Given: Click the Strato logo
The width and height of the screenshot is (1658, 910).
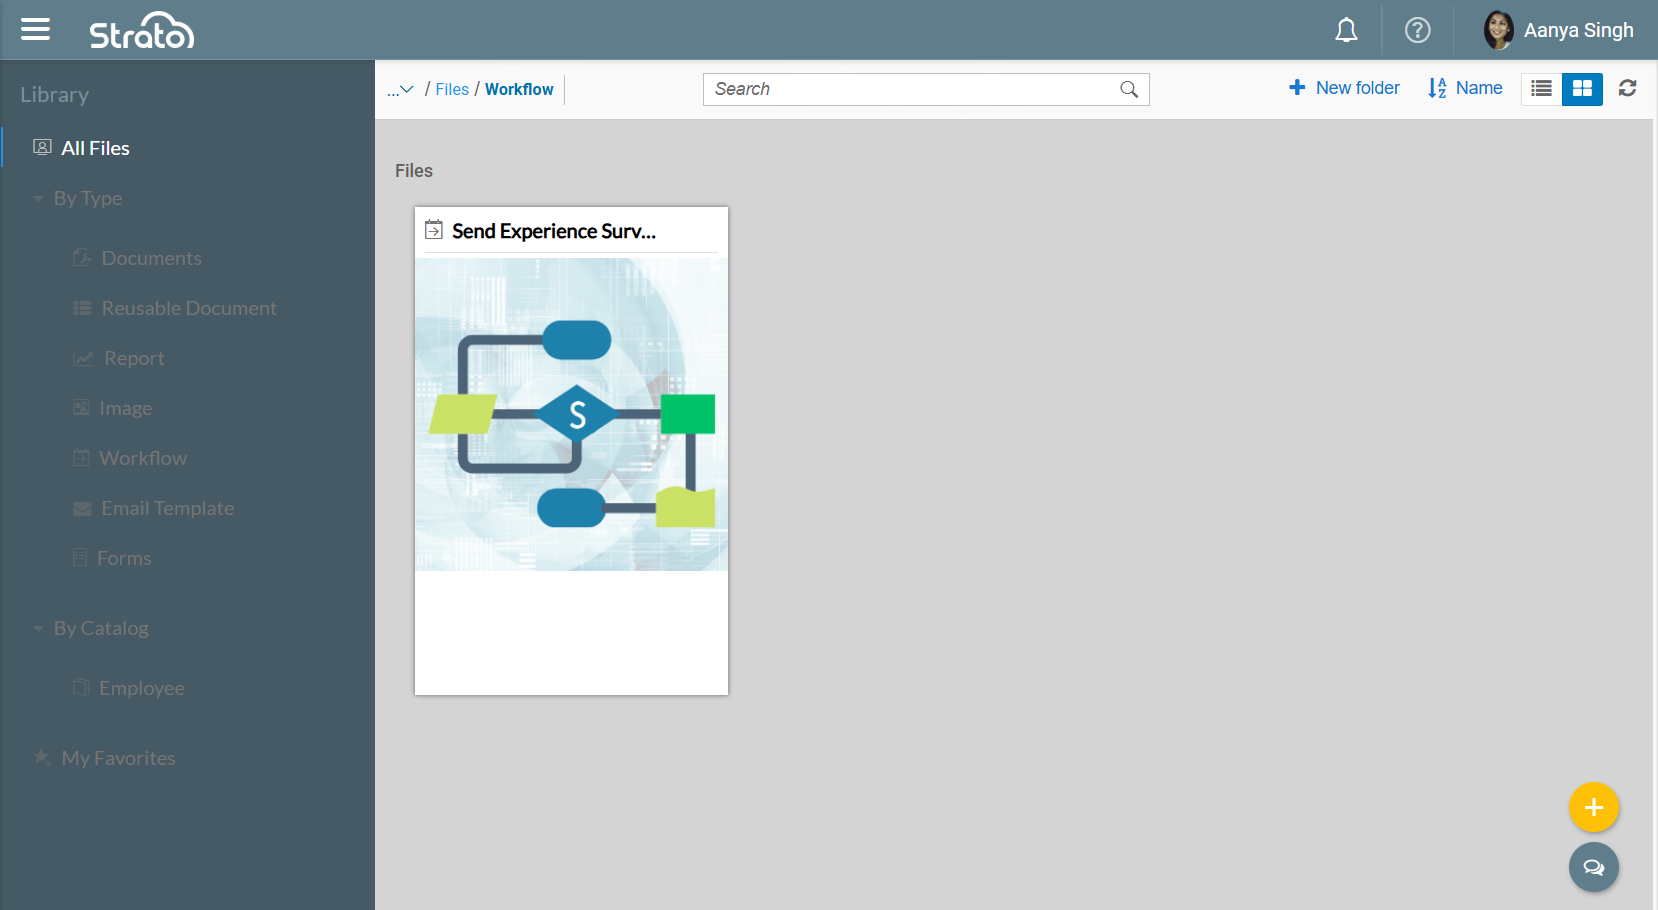Looking at the screenshot, I should pos(142,31).
